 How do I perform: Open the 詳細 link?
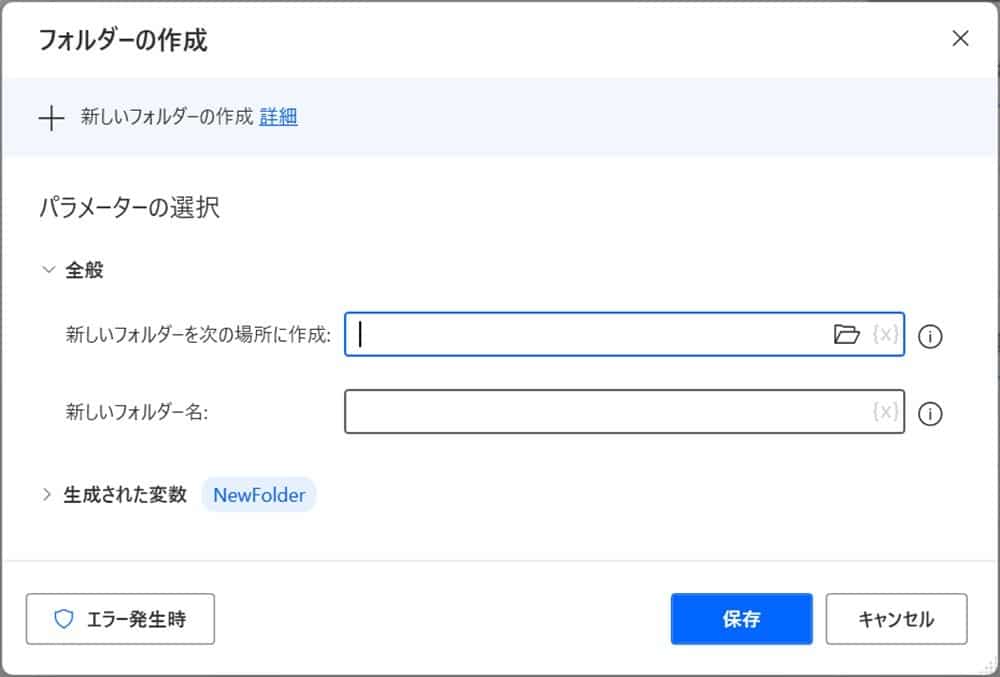click(278, 118)
